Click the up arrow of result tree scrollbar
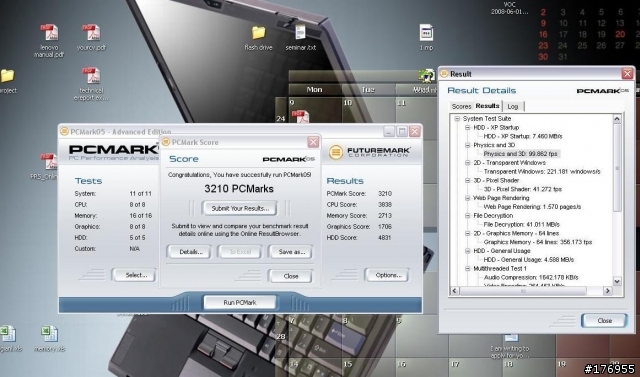This screenshot has width=640, height=377. click(617, 119)
